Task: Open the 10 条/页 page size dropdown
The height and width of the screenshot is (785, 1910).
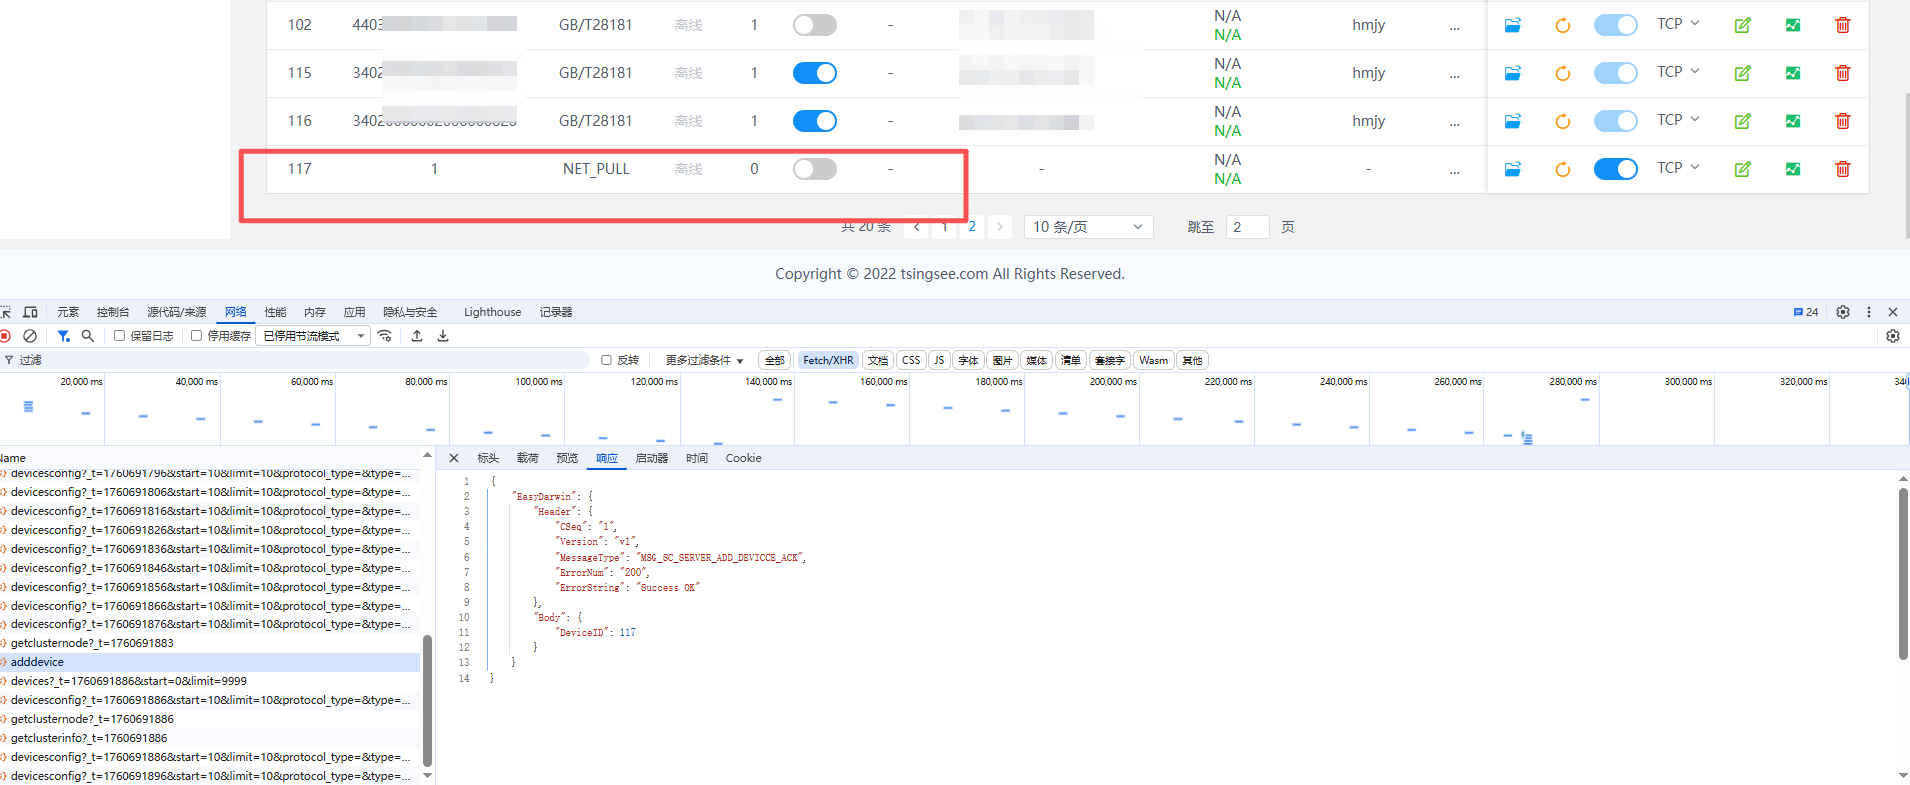Action: [1088, 227]
